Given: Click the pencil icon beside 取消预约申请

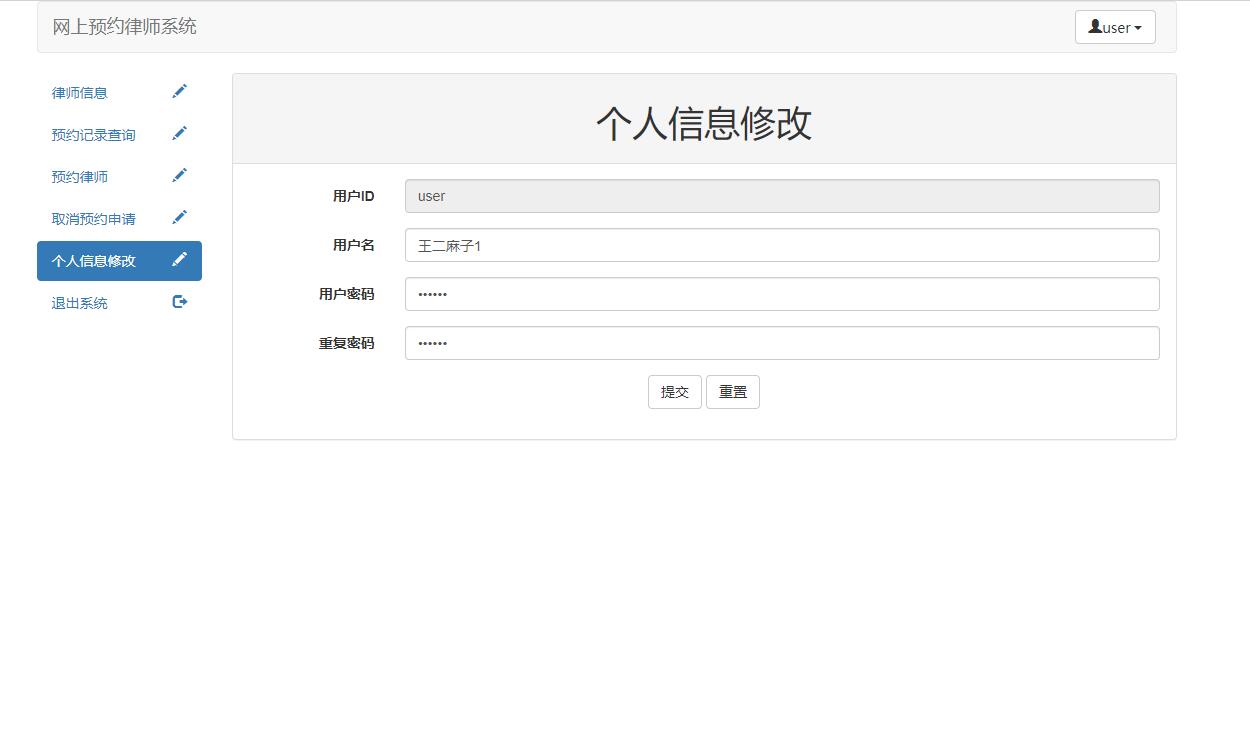Looking at the screenshot, I should coord(180,217).
